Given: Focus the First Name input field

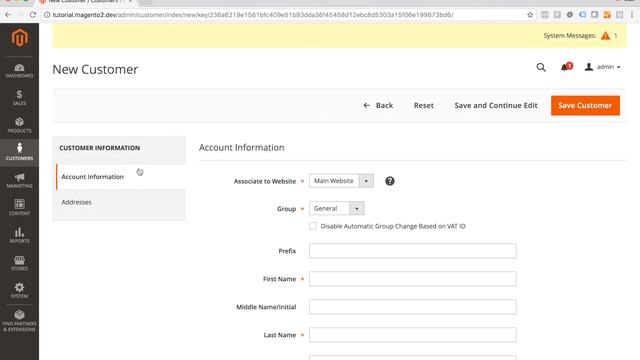Looking at the screenshot, I should pos(413,279).
